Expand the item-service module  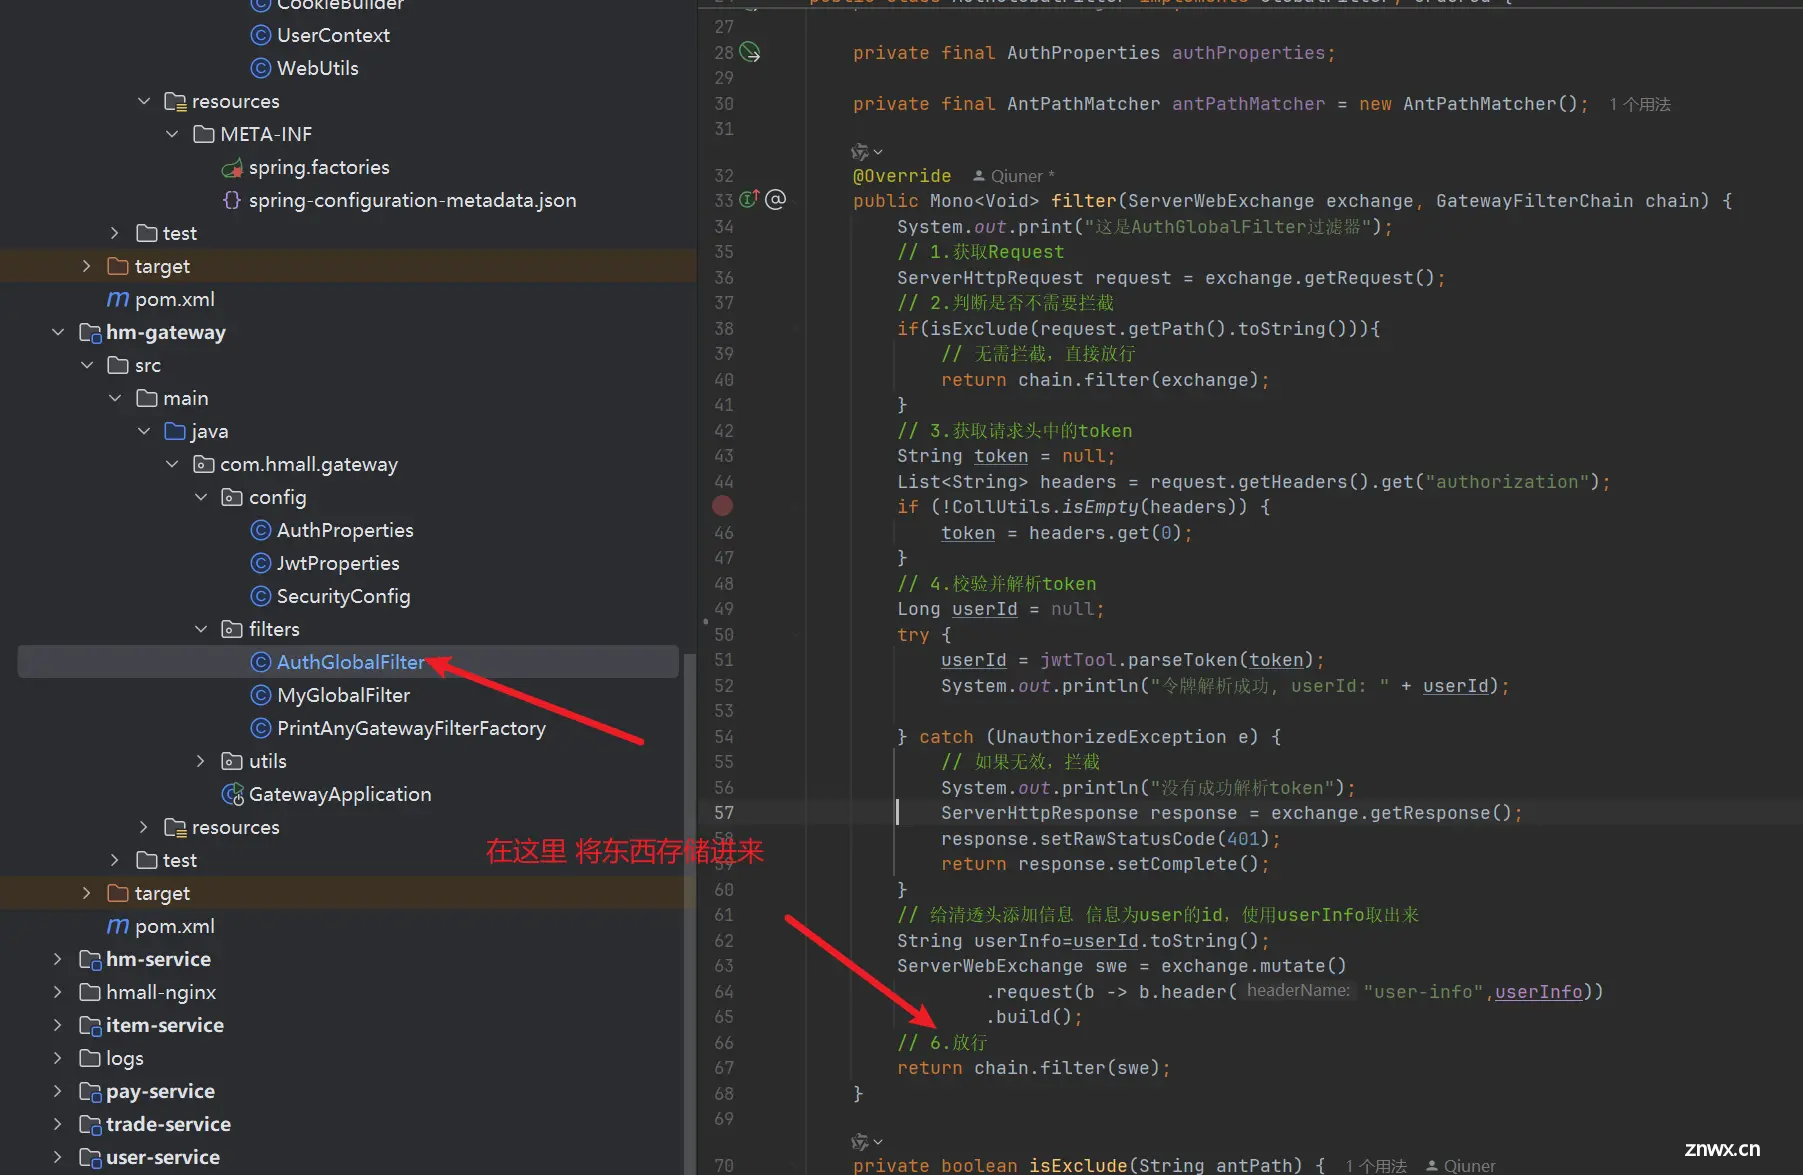tap(58, 1025)
